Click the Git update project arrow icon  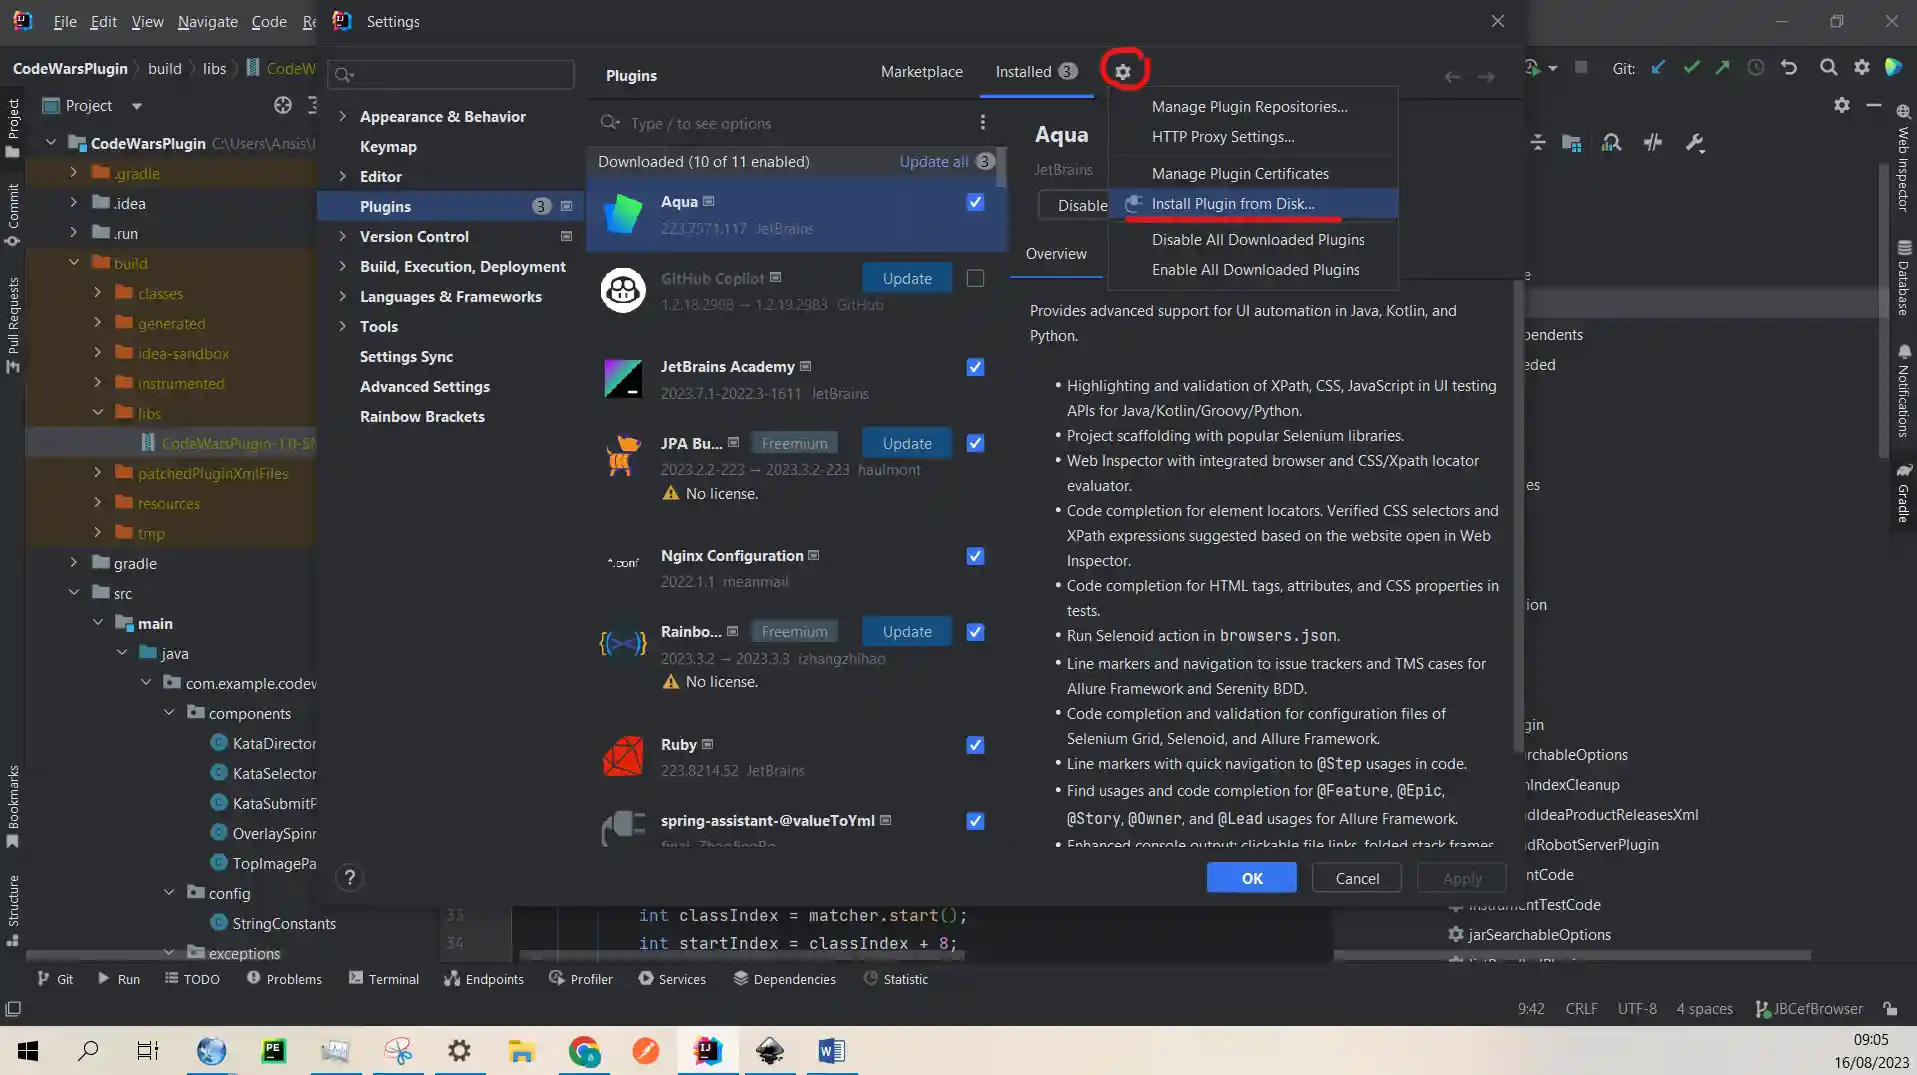pos(1658,68)
